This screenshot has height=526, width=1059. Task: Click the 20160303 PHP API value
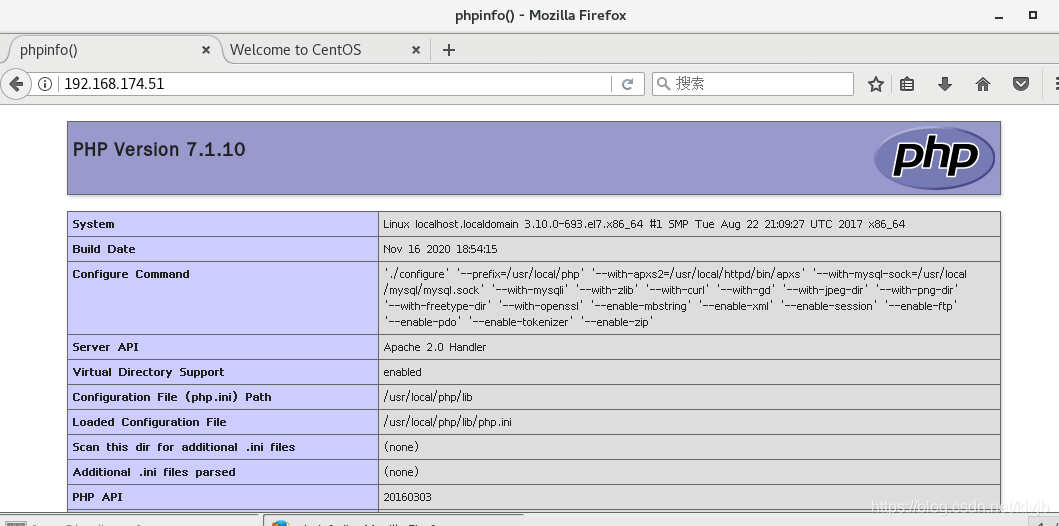[407, 497]
